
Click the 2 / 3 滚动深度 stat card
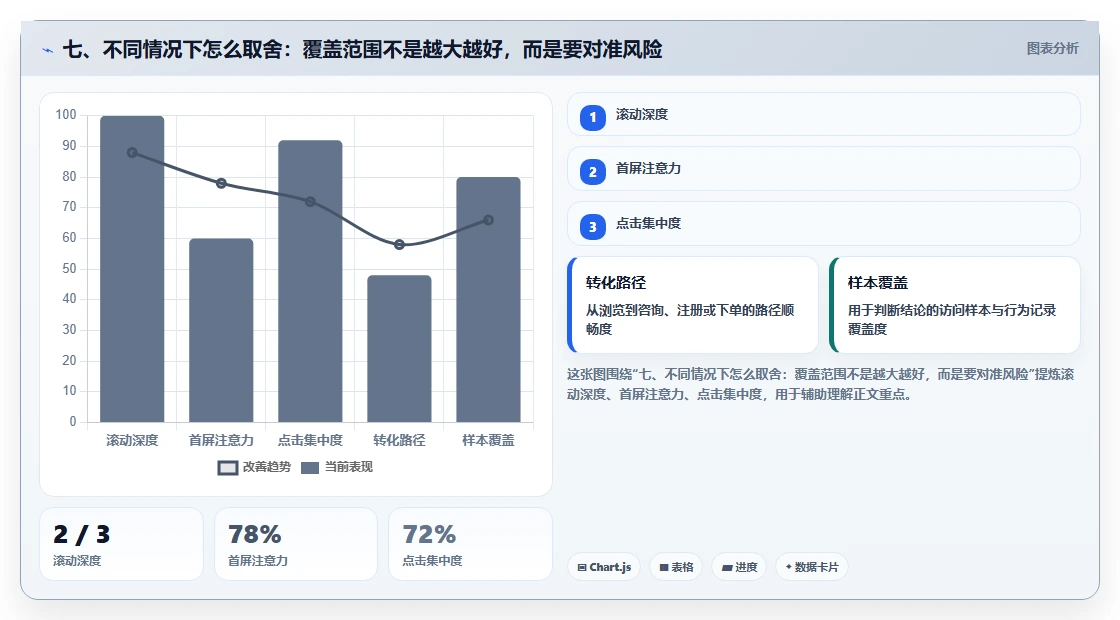(x=121, y=544)
